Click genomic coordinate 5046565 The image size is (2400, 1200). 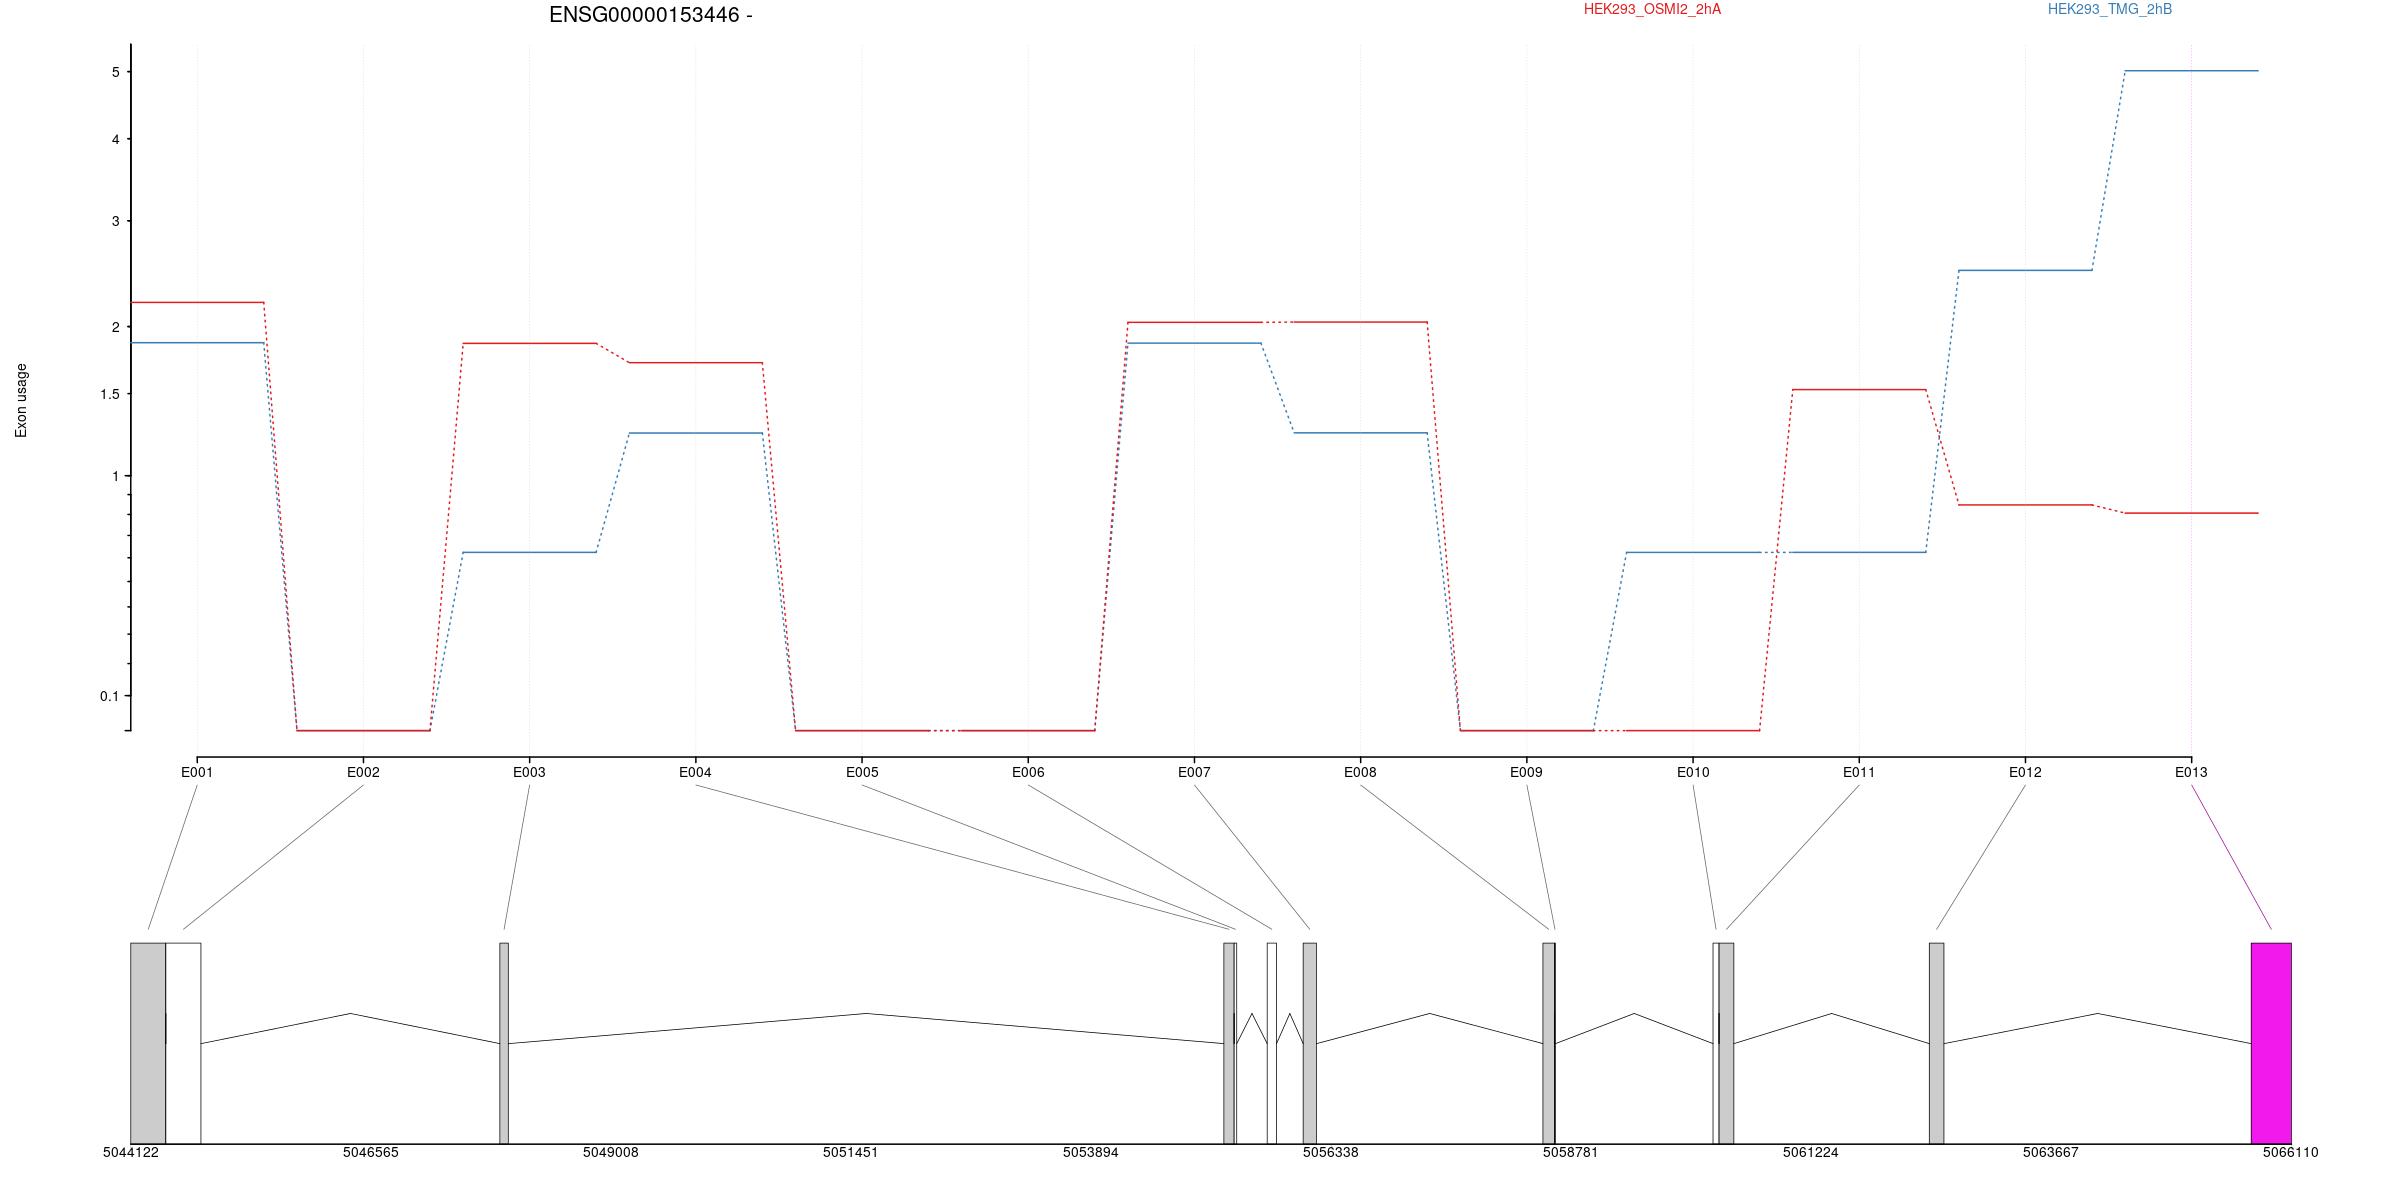[371, 1153]
